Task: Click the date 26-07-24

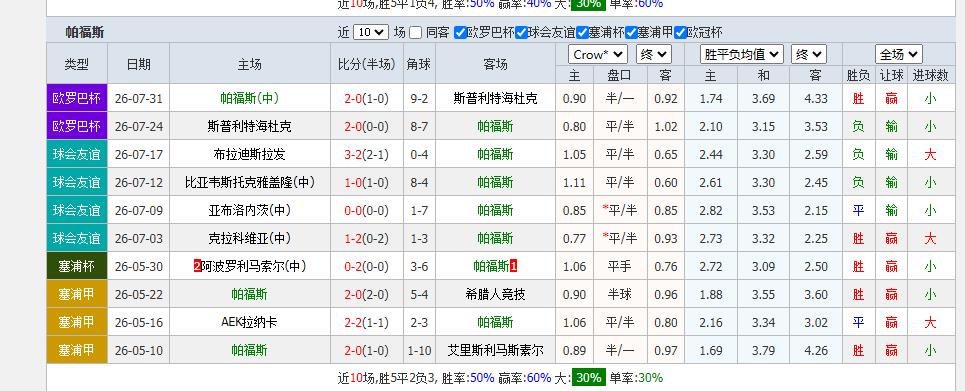Action: tap(138, 127)
